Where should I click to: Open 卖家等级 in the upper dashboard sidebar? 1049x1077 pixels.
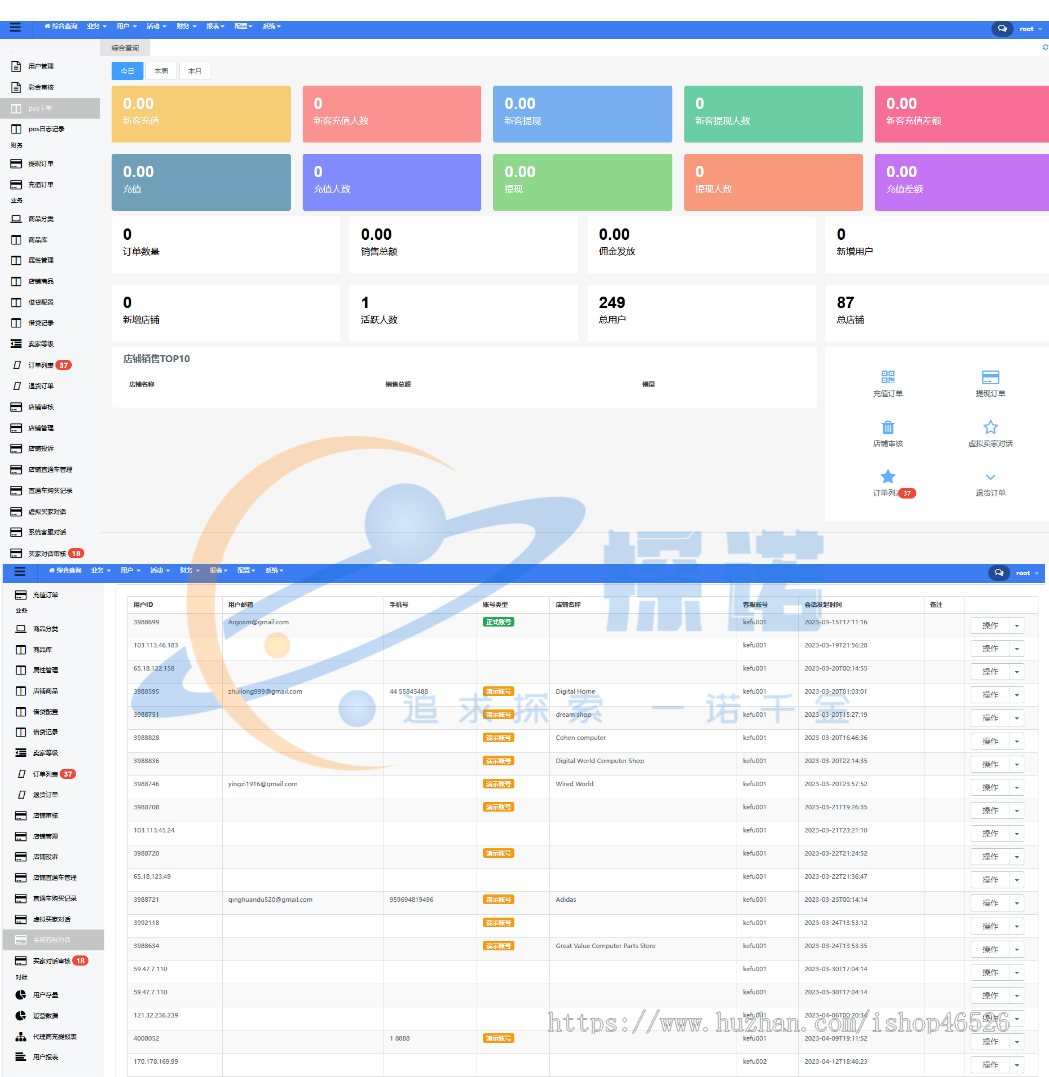coord(41,344)
